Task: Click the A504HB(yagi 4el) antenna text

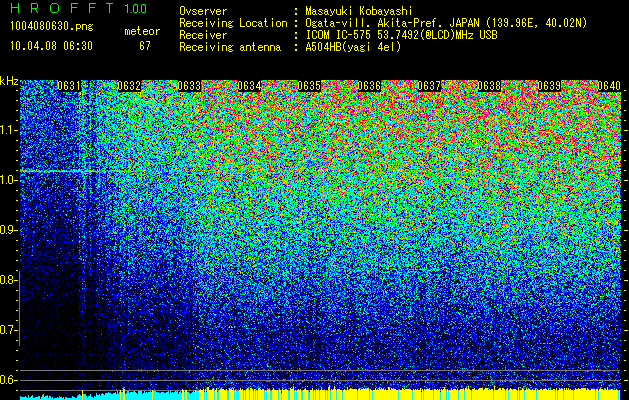Action: 353,47
